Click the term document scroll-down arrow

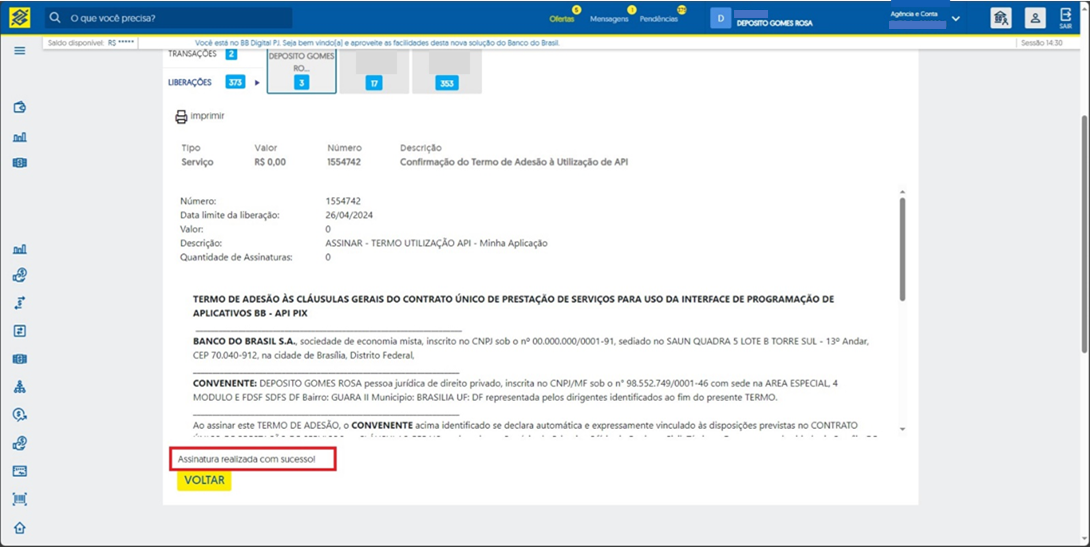coord(902,429)
